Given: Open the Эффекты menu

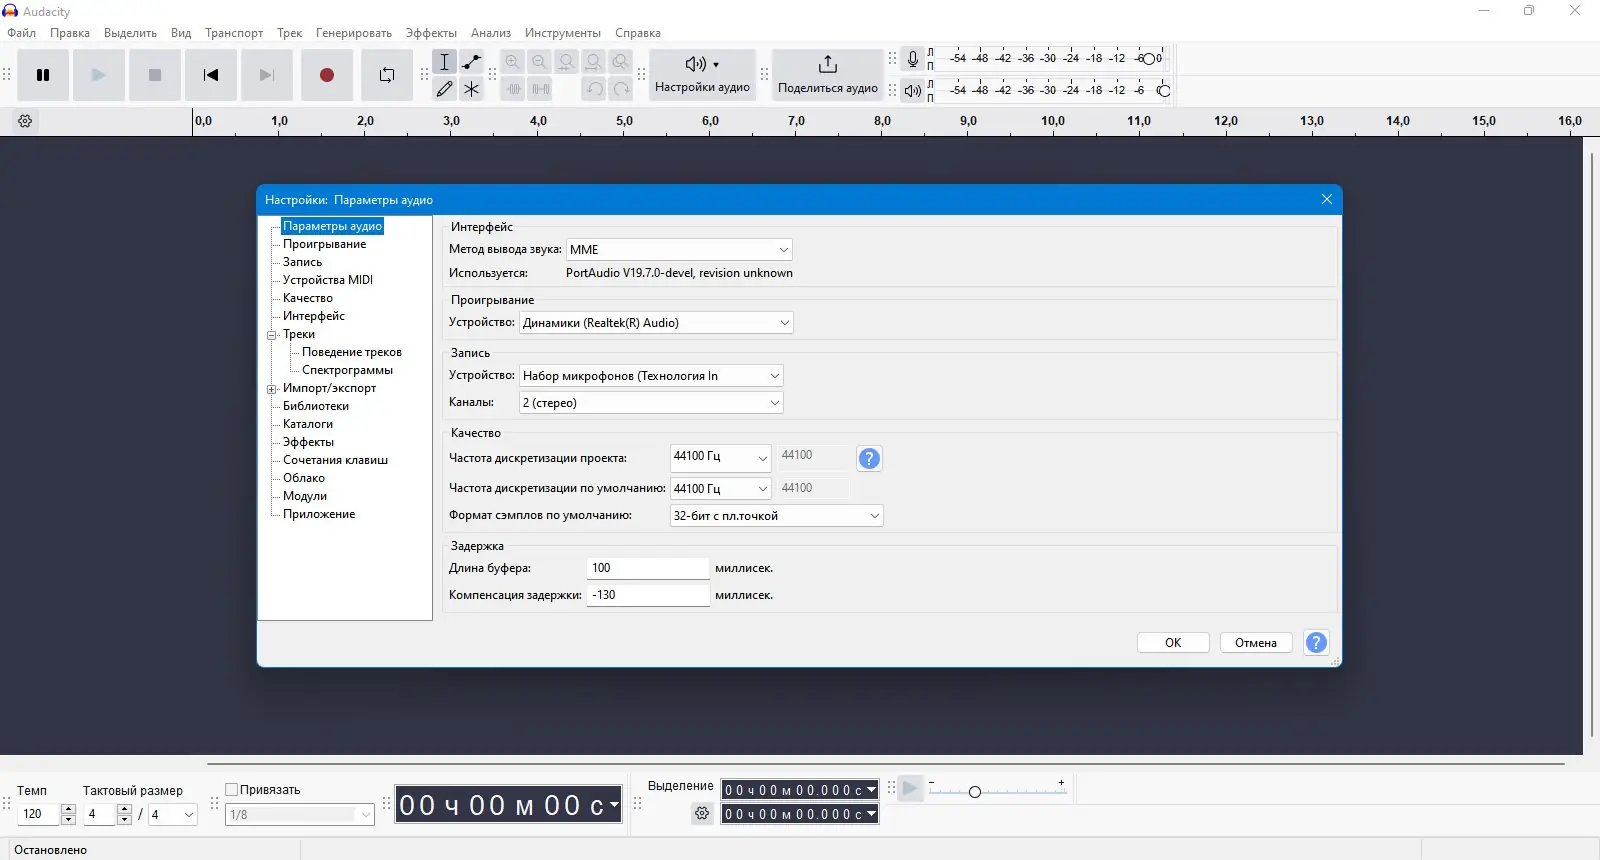Looking at the screenshot, I should [x=431, y=33].
